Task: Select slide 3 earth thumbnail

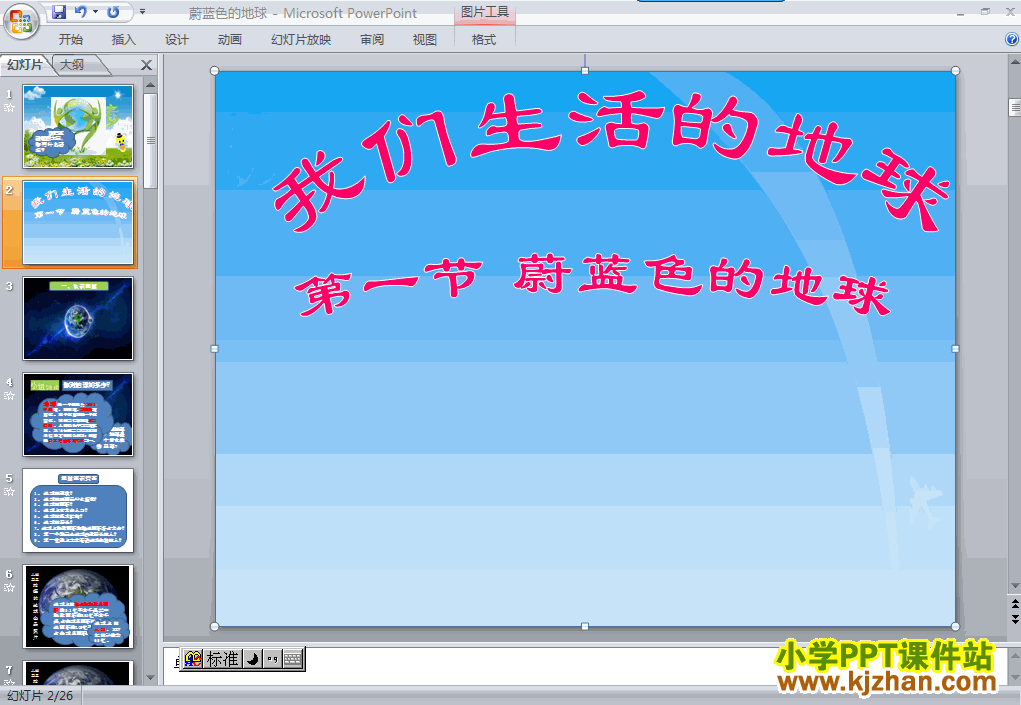Action: click(78, 318)
